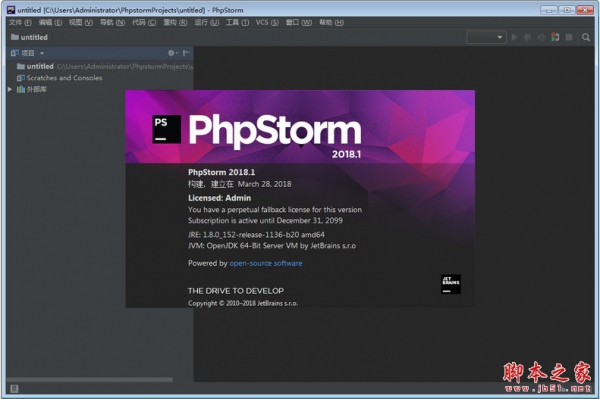Viewport: 600px width, 399px height.
Task: Follow the open-source software link
Action: (x=266, y=263)
